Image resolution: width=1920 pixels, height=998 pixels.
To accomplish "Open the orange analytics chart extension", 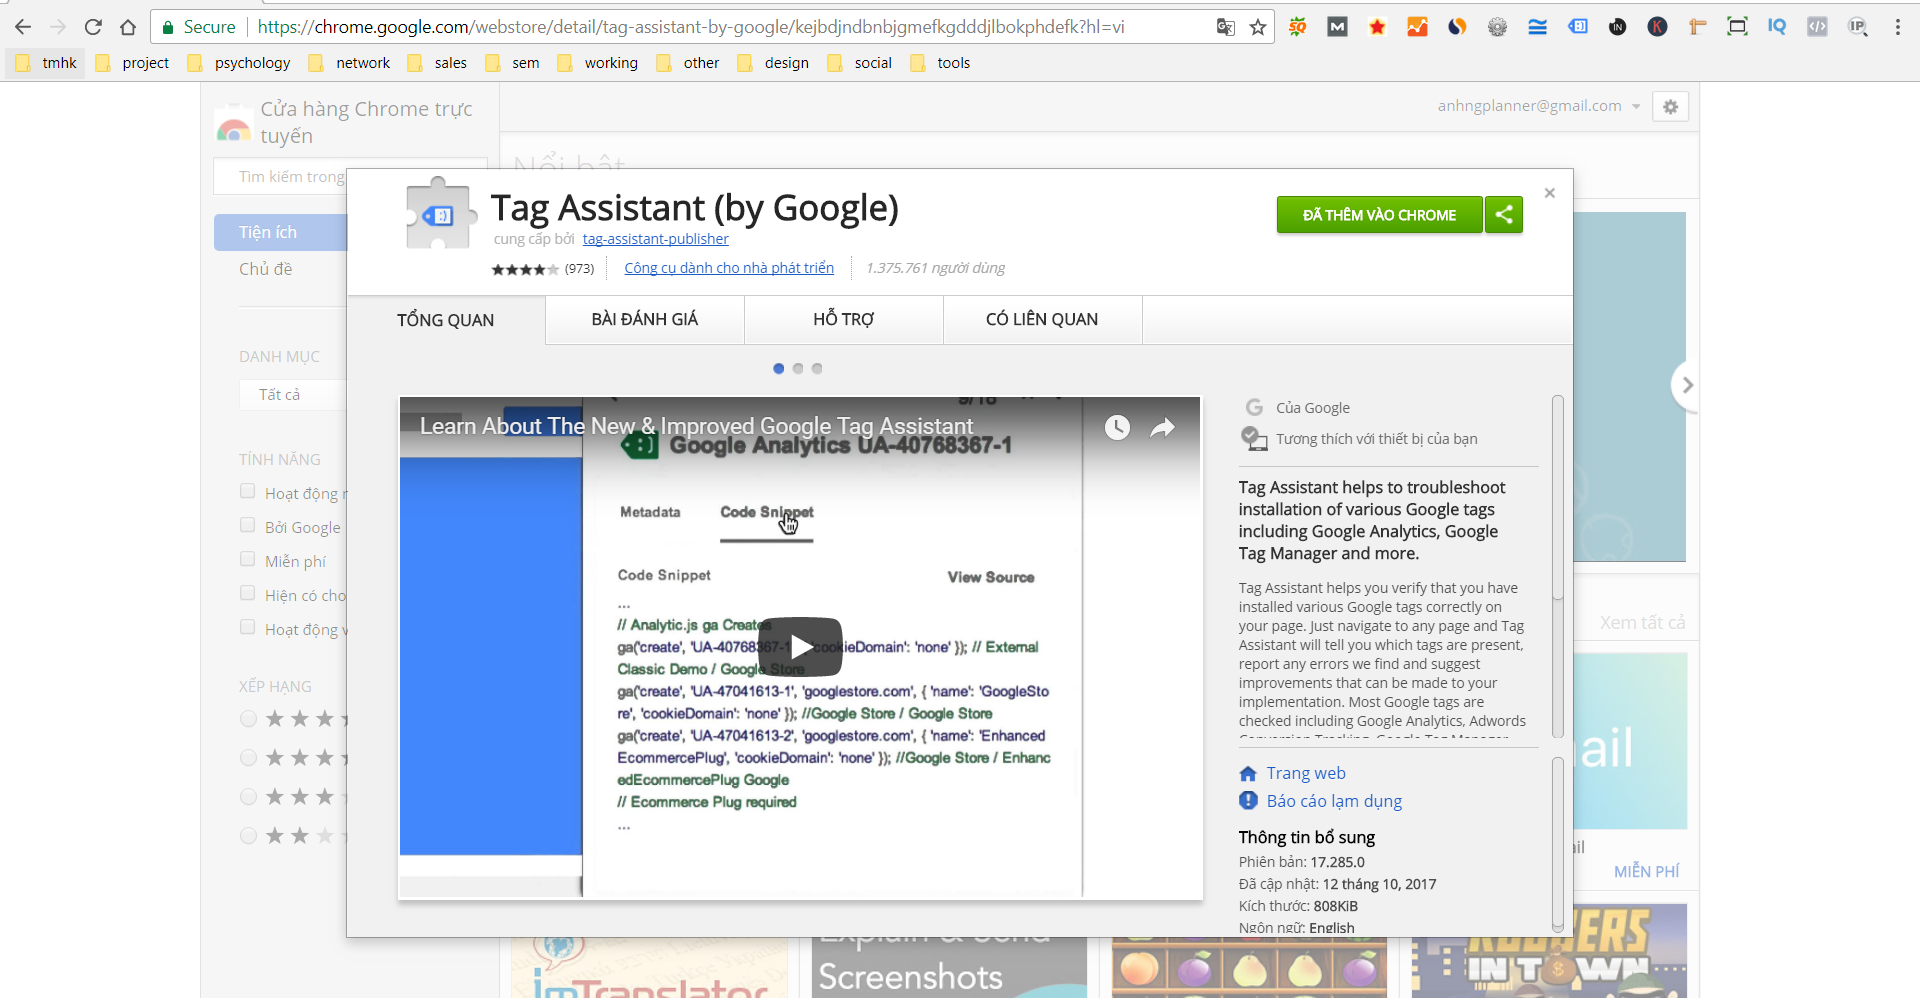I will coord(1418,27).
